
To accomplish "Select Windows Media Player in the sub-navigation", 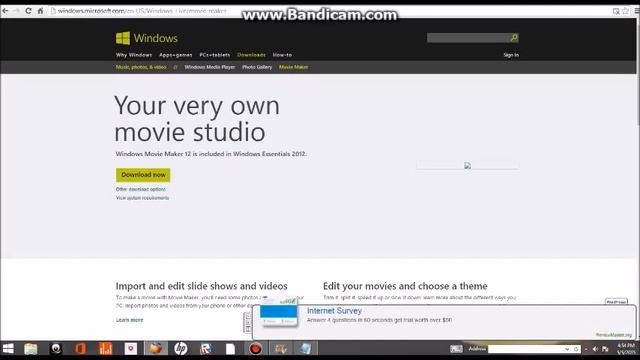I will point(210,67).
